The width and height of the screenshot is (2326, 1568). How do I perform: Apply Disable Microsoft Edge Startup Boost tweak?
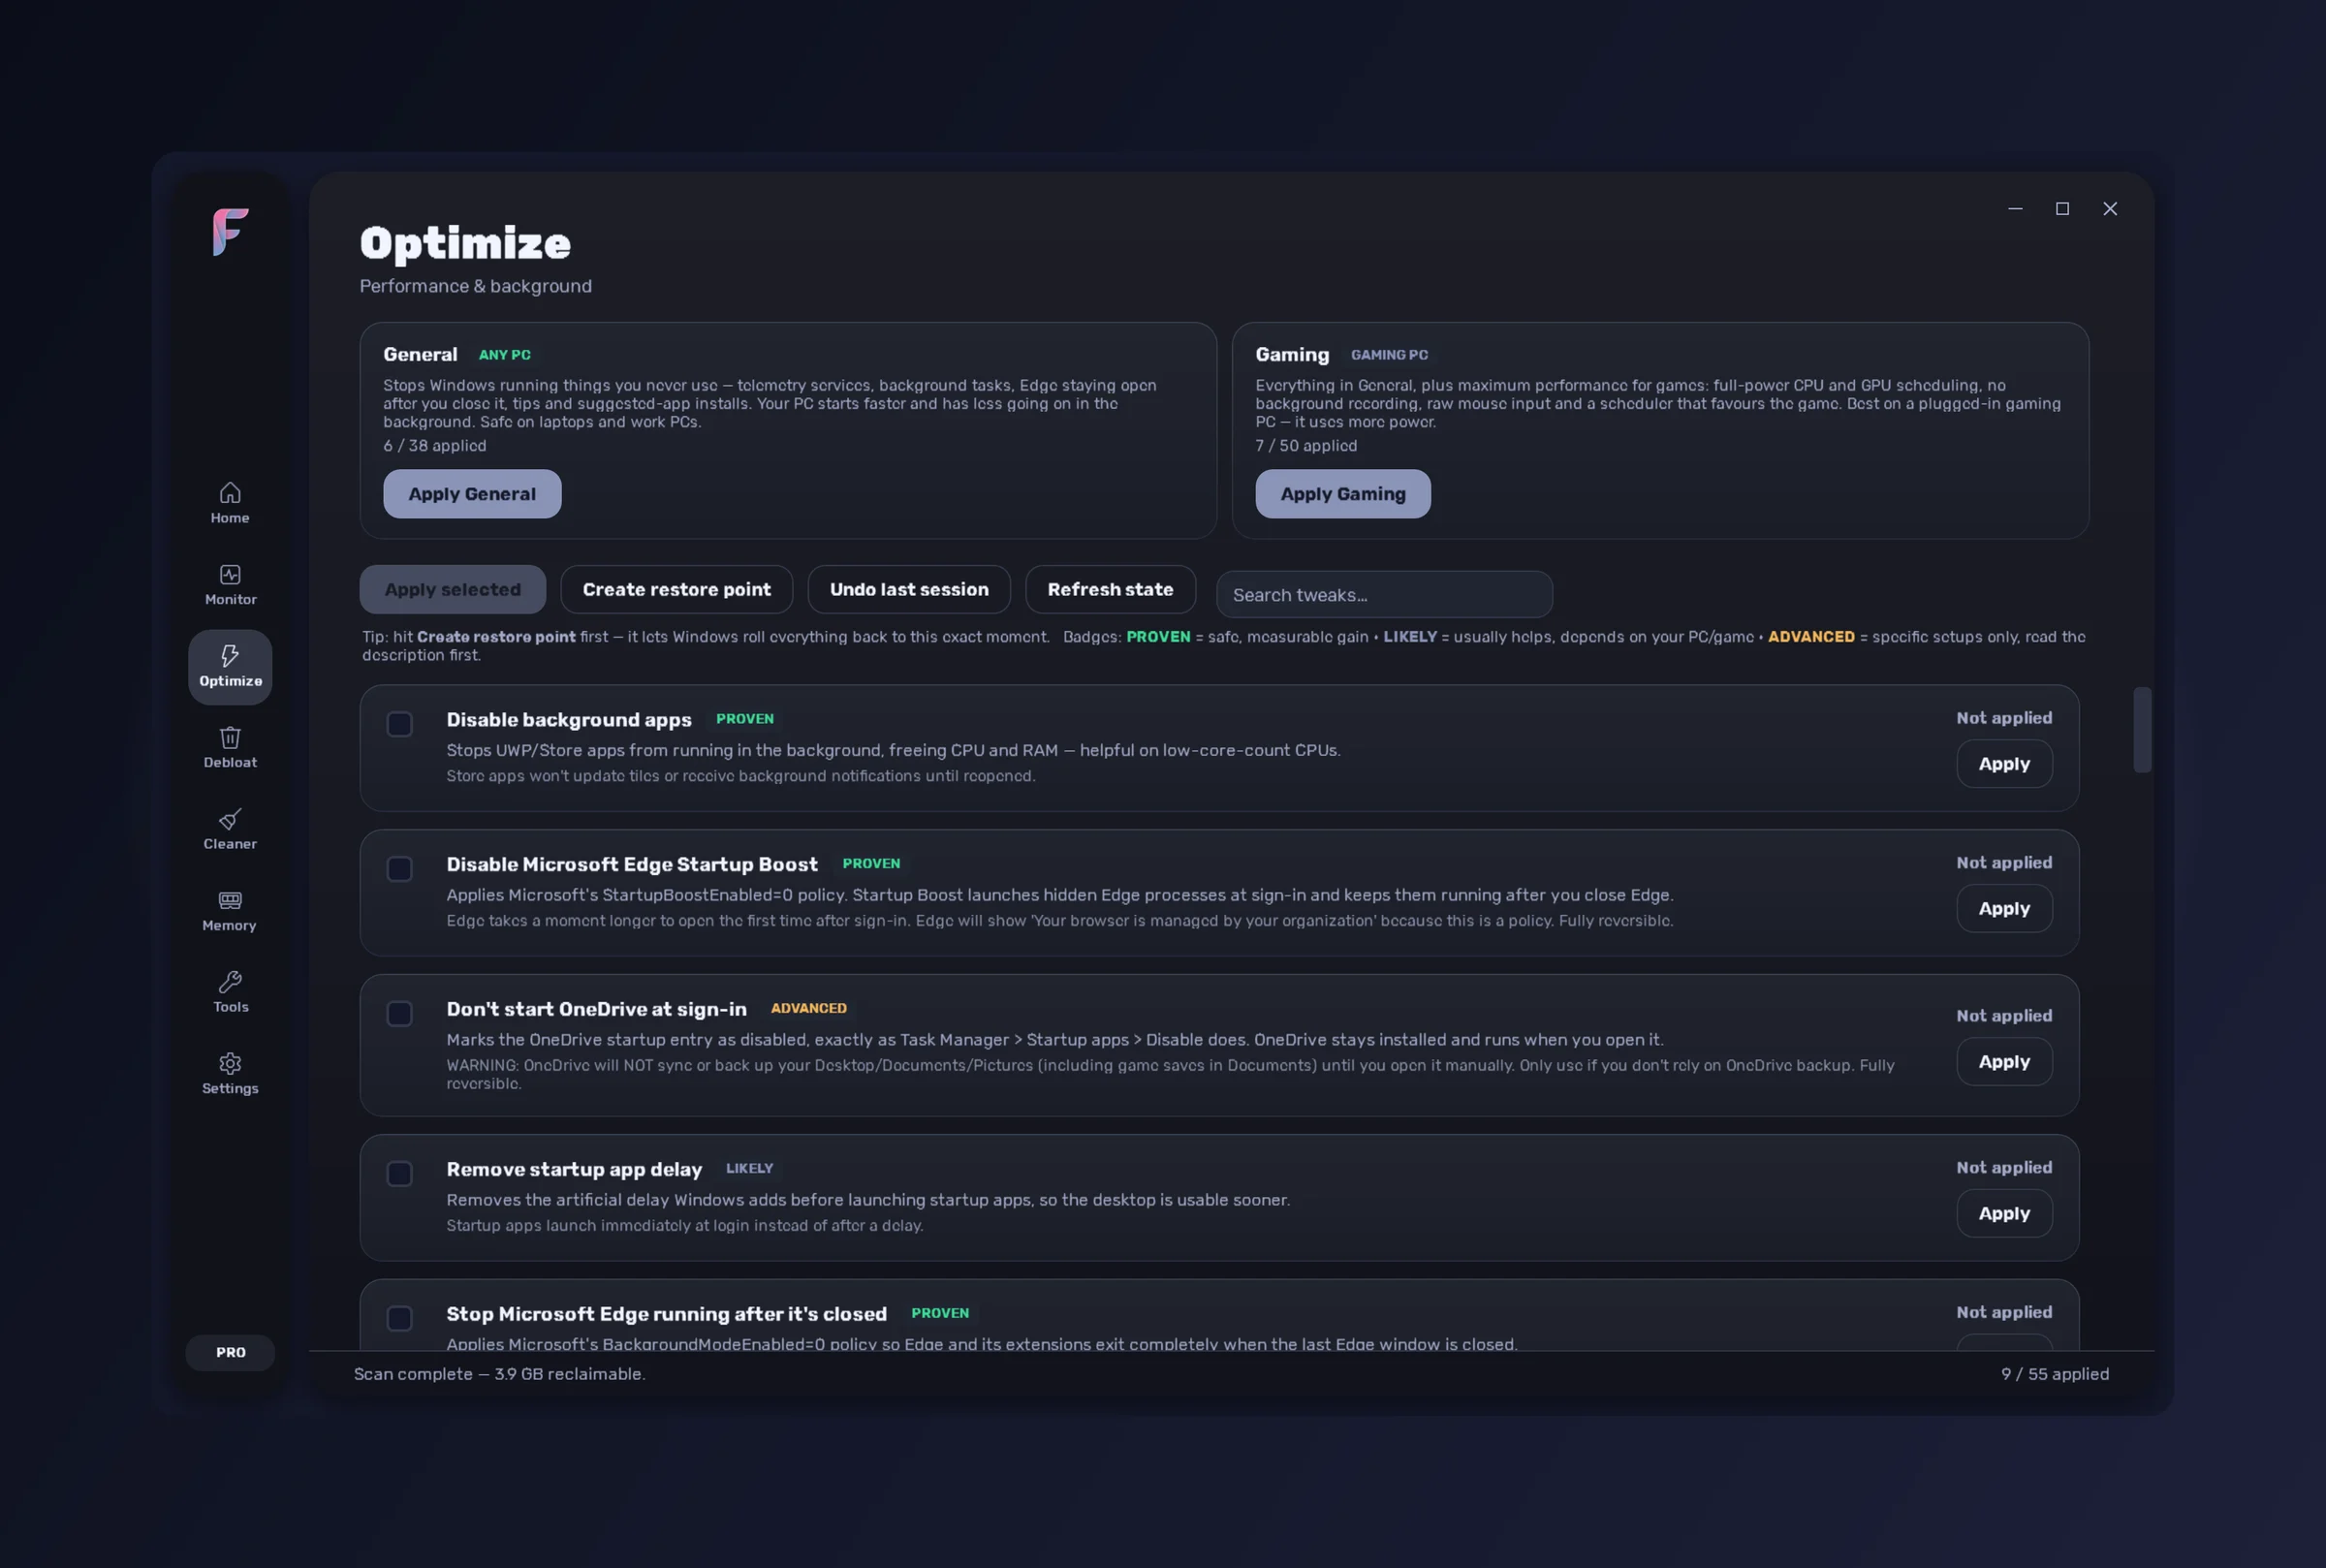point(2004,909)
